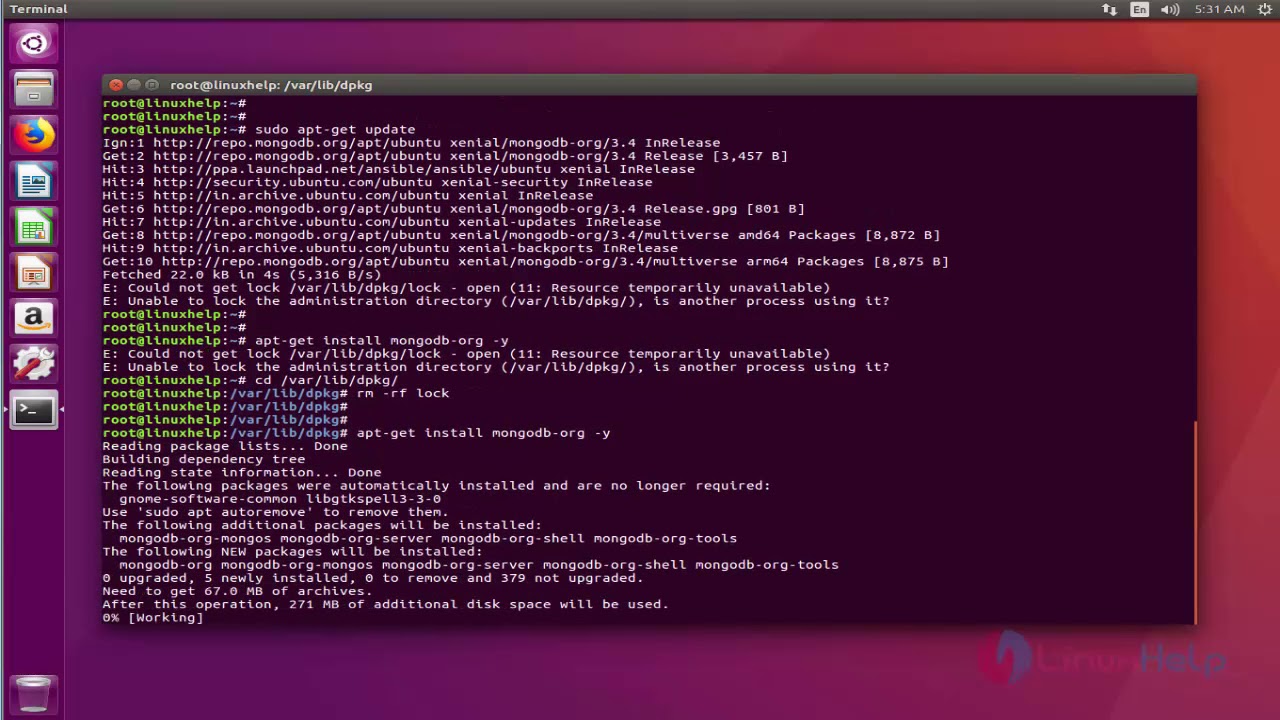Open LibreOffice Calc from launcher
Viewport: 1280px width, 720px height.
(33, 228)
